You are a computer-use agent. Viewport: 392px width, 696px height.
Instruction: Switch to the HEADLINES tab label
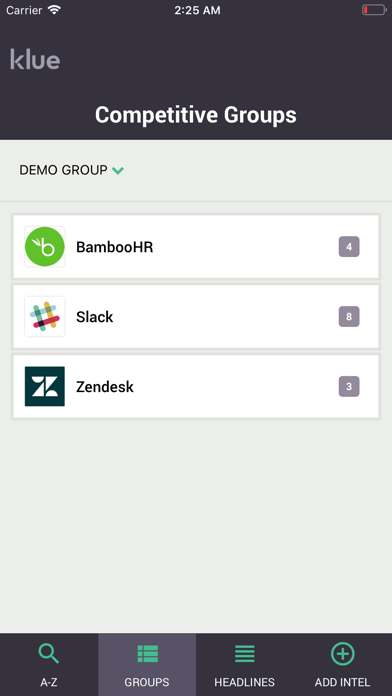pos(245,682)
